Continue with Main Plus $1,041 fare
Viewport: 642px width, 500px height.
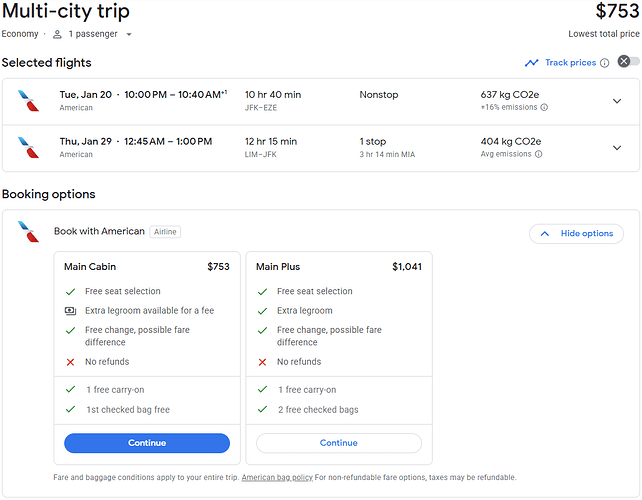pyautogui.click(x=338, y=443)
